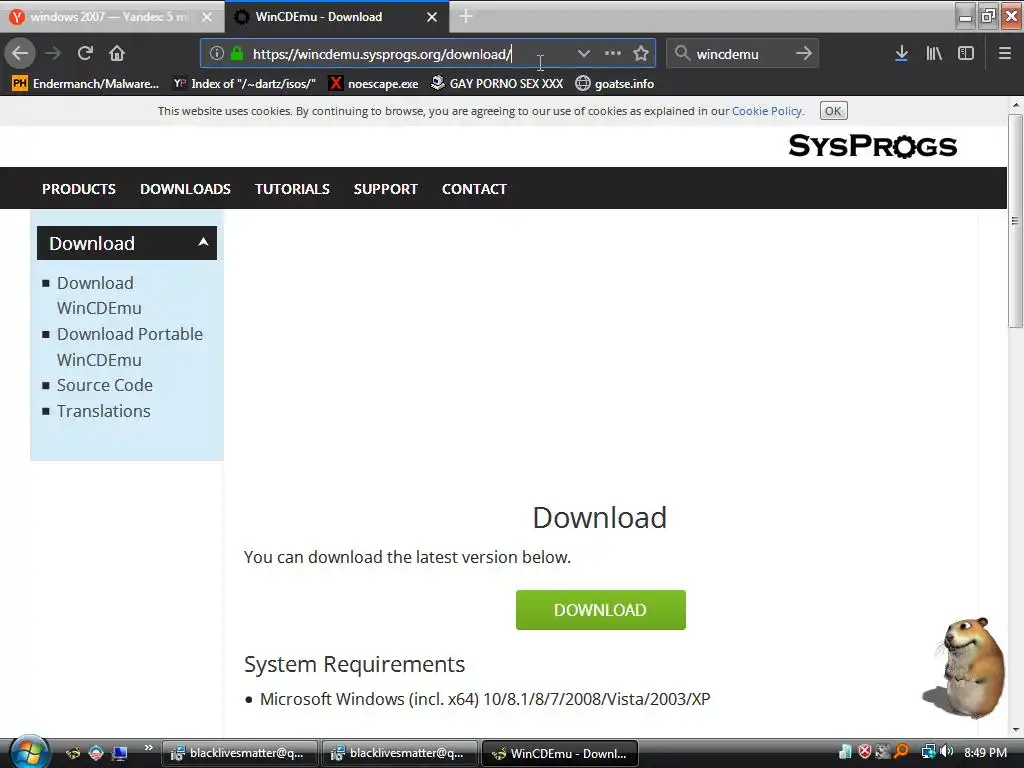Select WinCDEmu - Downl... taskbar button
The image size is (1024, 768).
coord(559,753)
